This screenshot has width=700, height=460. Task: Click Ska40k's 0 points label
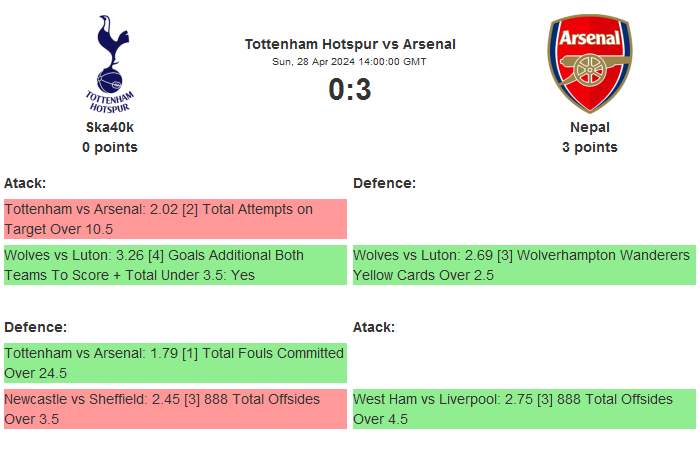tap(110, 147)
